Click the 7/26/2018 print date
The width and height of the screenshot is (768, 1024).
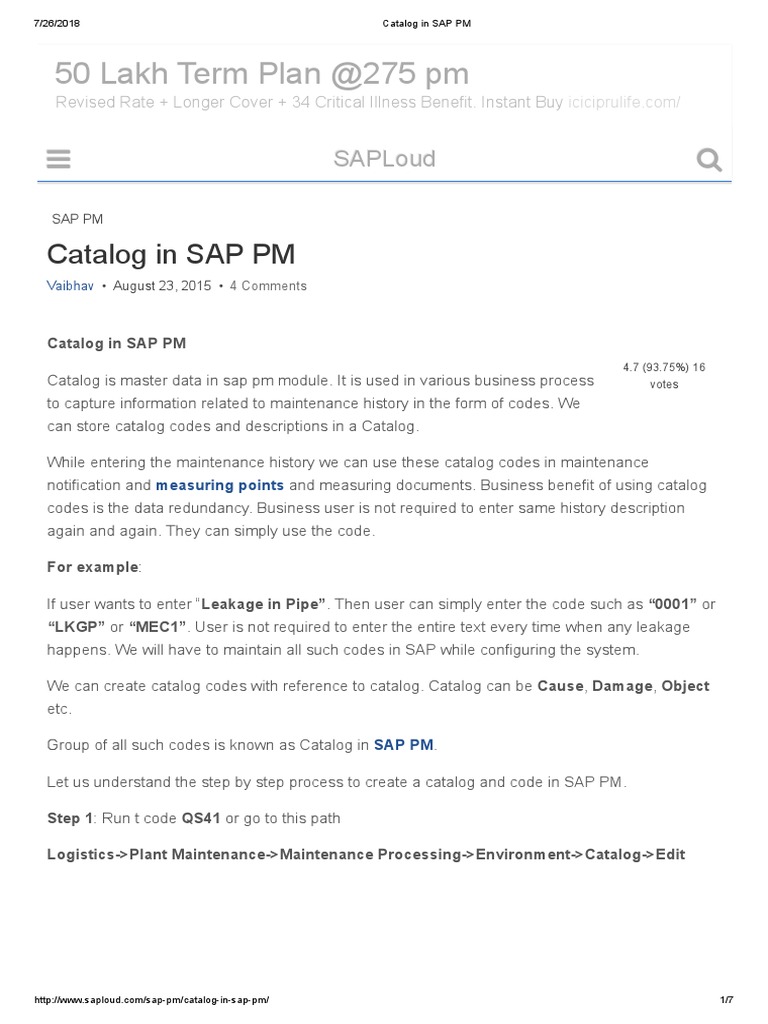tap(57, 23)
